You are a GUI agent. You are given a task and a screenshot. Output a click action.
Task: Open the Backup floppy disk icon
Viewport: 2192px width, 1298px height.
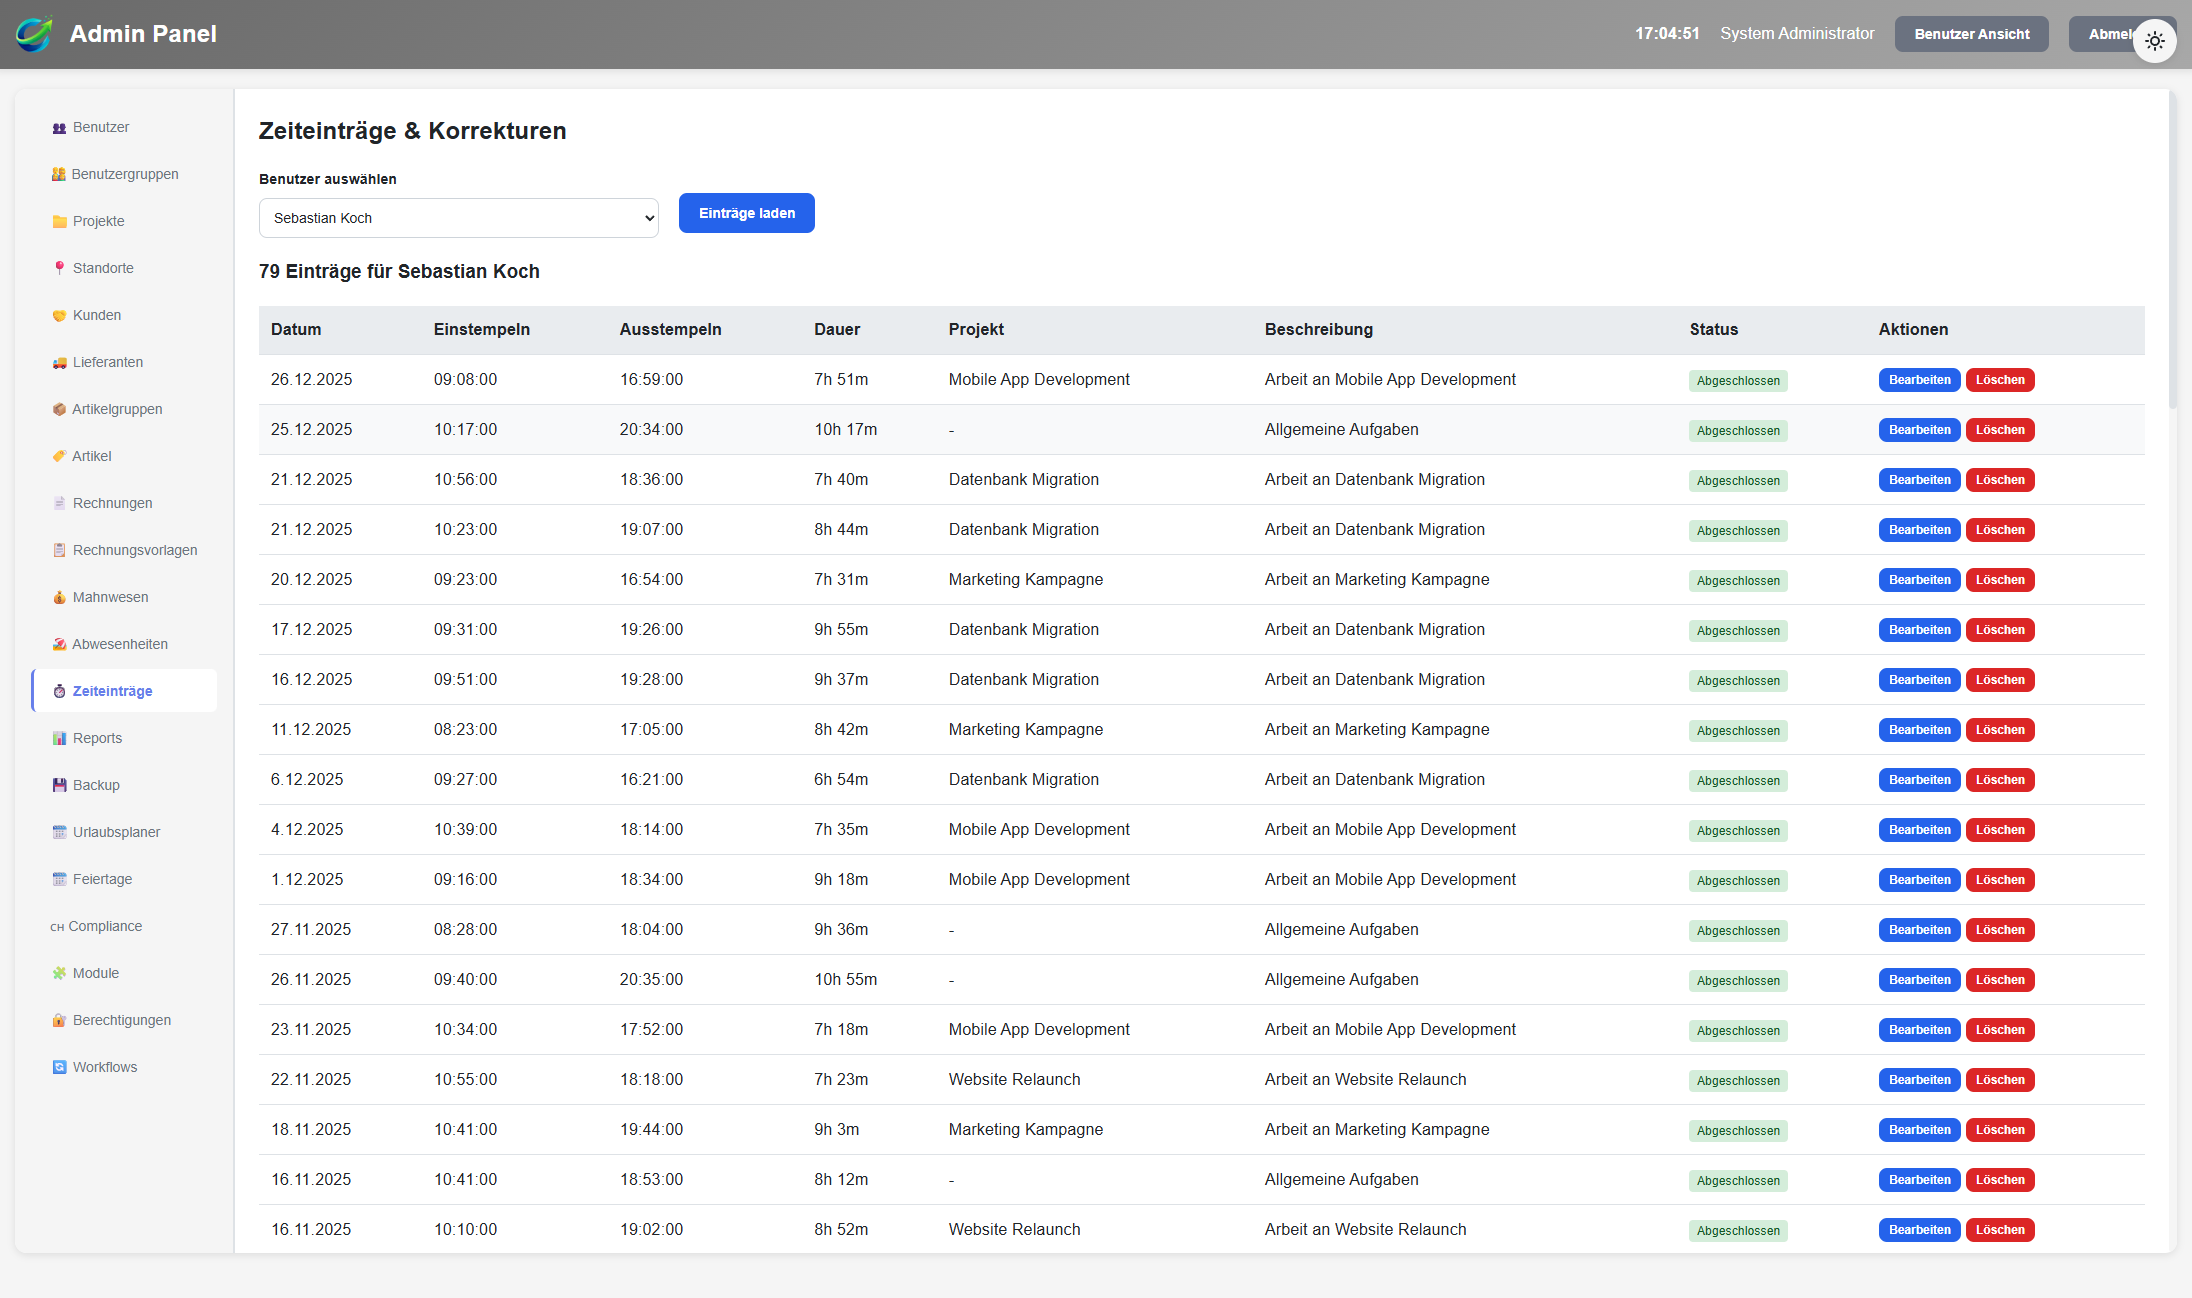click(59, 785)
